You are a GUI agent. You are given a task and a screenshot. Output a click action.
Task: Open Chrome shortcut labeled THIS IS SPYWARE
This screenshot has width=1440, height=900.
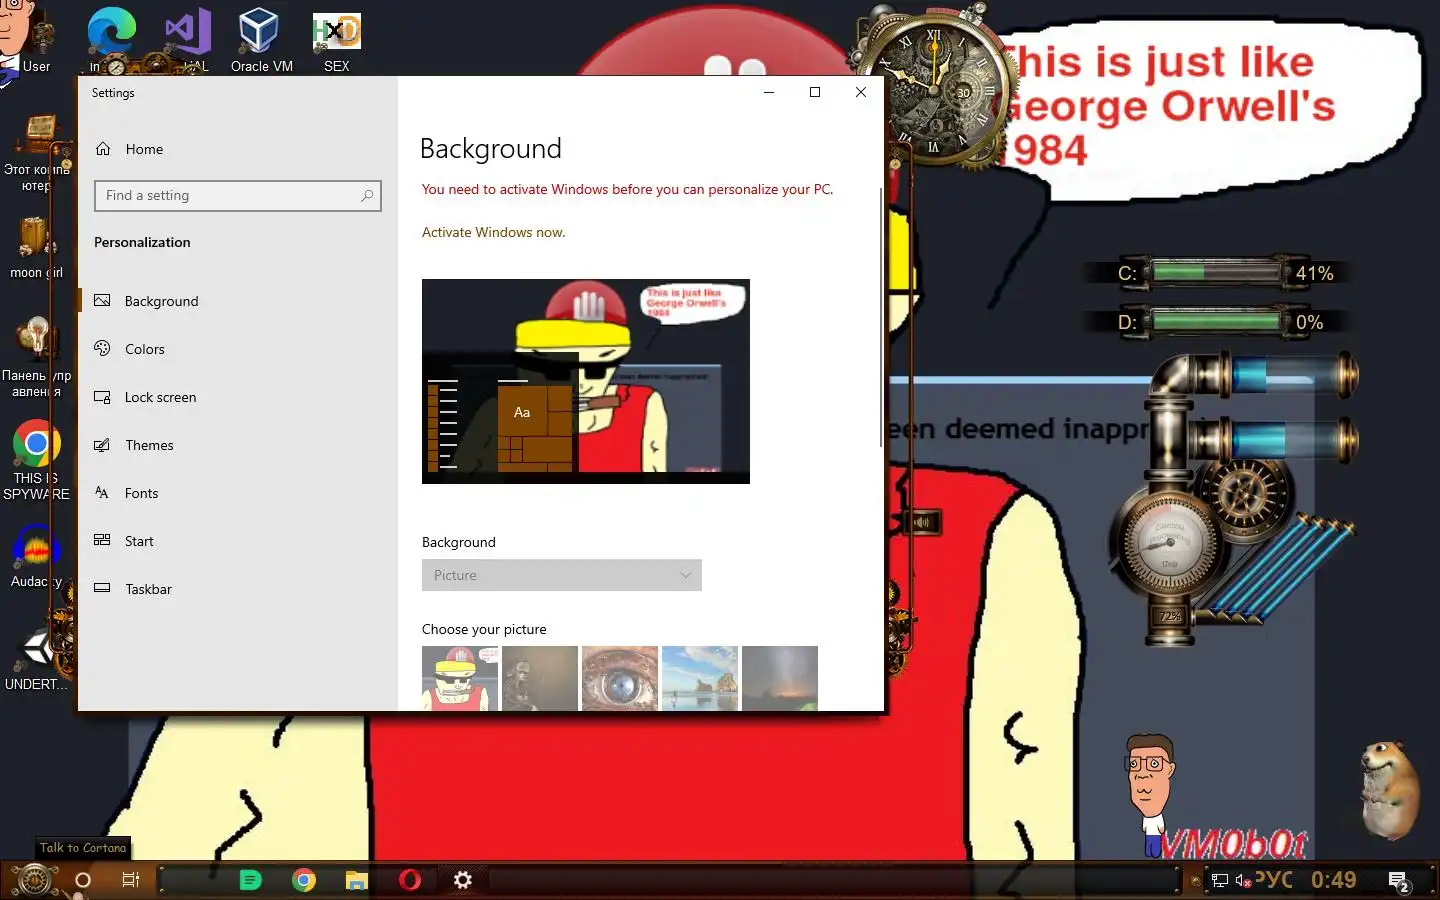pos(36,460)
